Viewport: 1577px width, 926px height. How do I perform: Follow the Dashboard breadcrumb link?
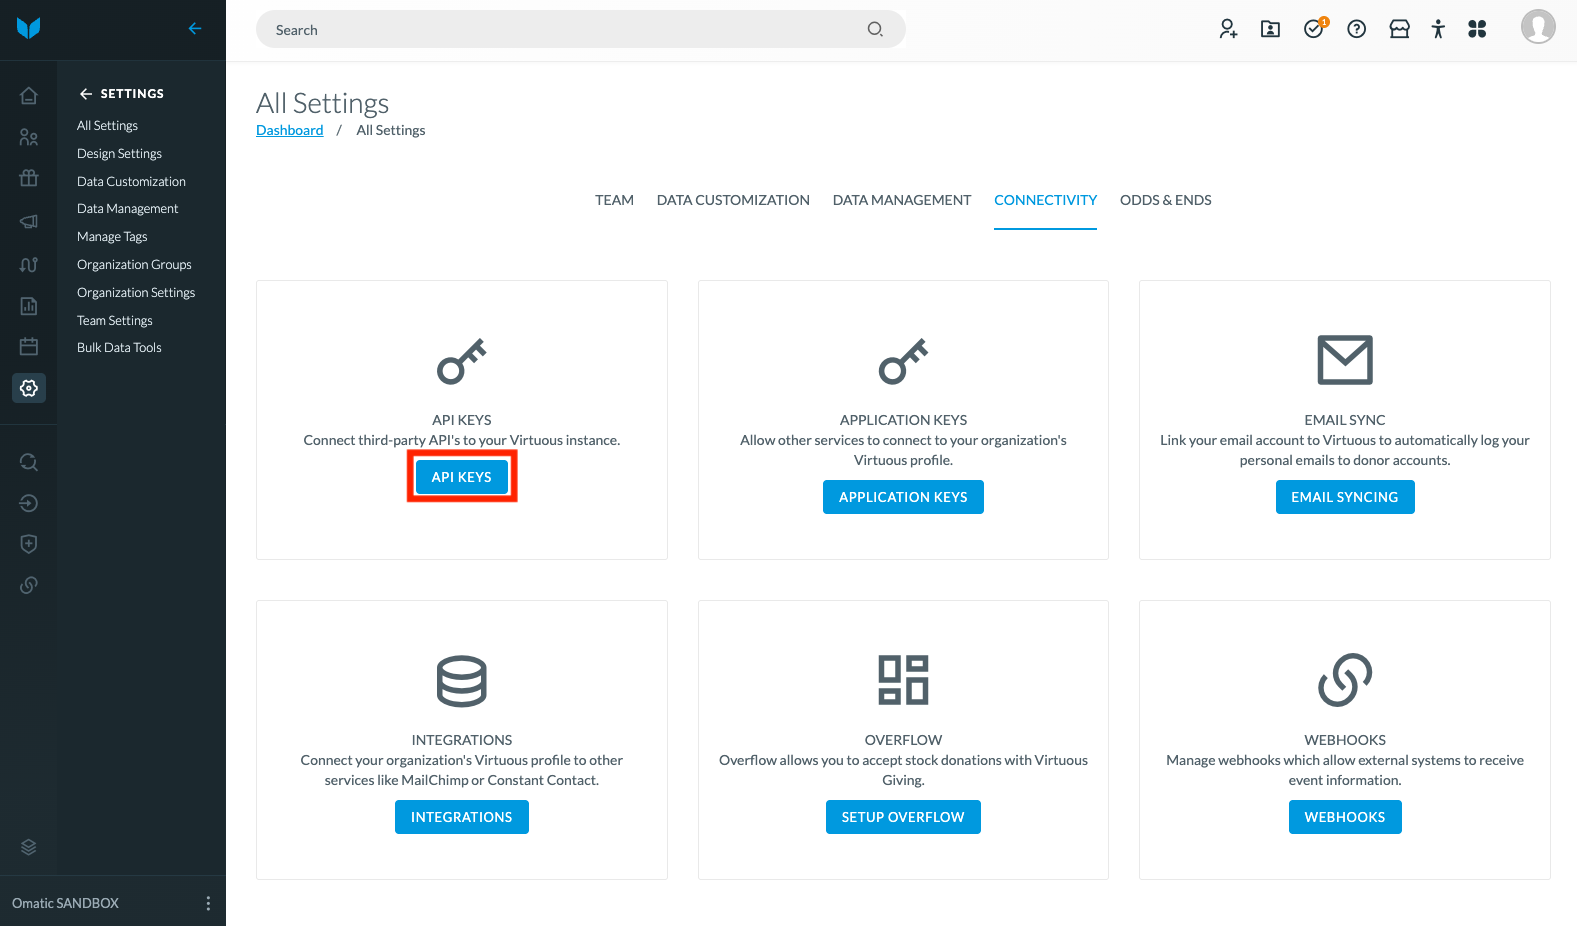[289, 130]
